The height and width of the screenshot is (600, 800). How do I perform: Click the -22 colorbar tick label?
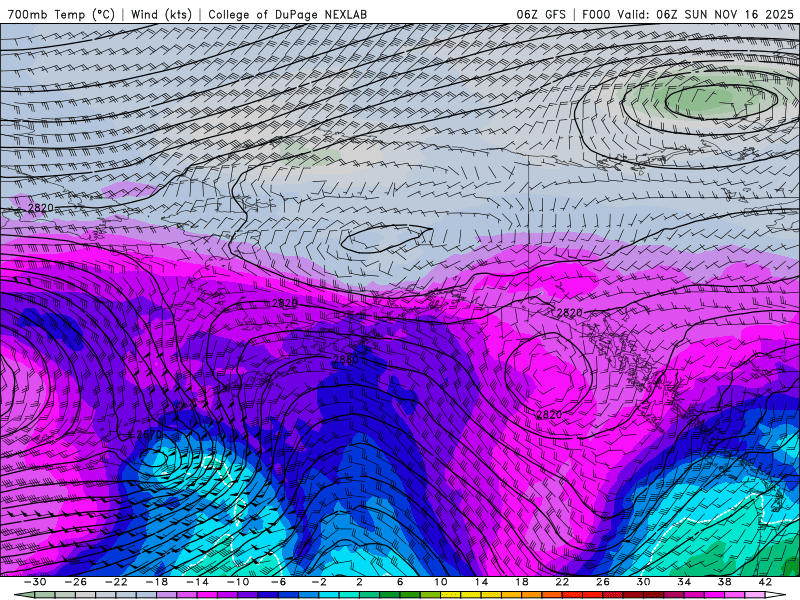116,582
